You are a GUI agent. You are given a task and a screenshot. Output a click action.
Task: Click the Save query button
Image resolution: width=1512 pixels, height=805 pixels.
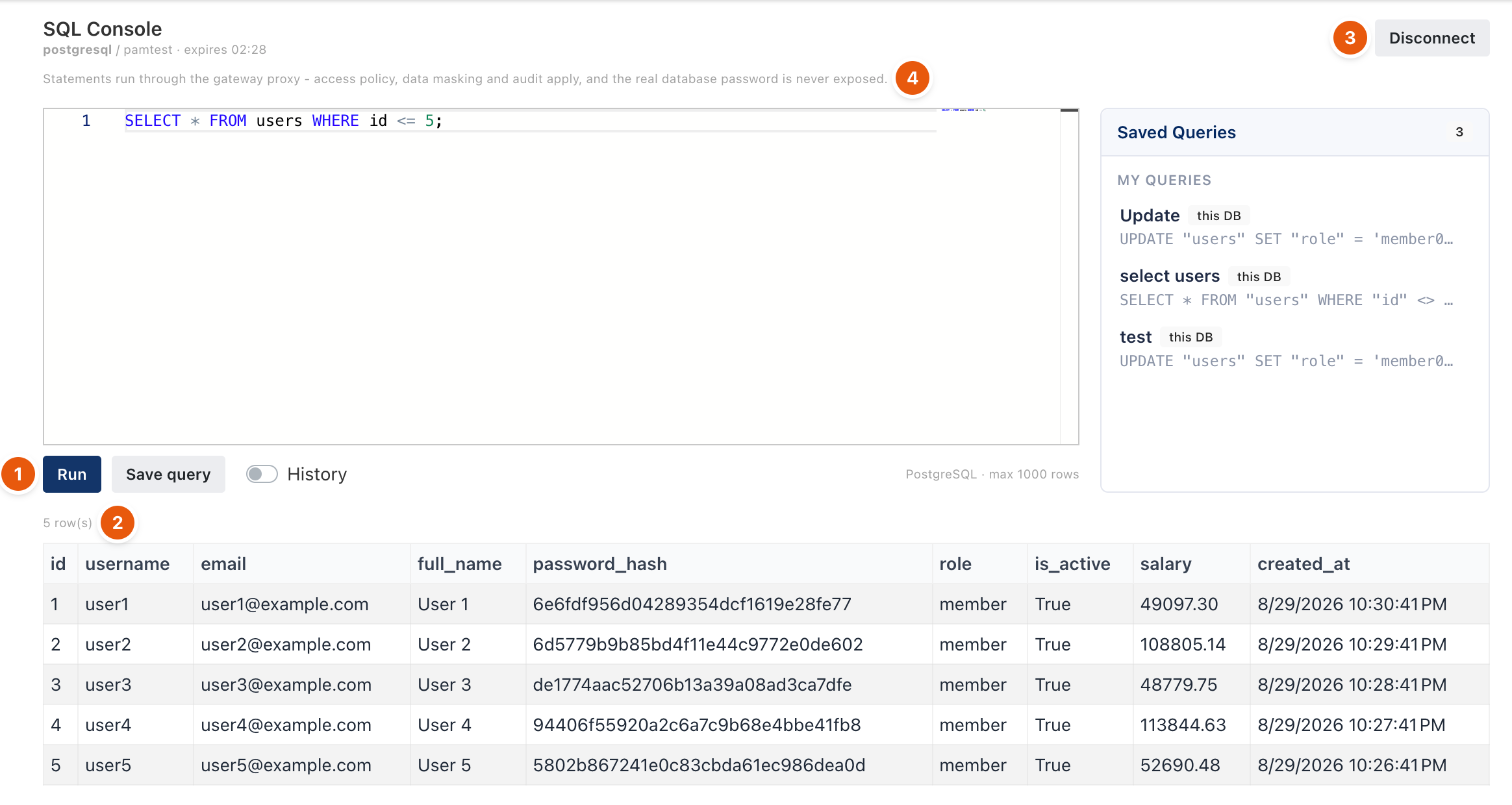pos(168,474)
